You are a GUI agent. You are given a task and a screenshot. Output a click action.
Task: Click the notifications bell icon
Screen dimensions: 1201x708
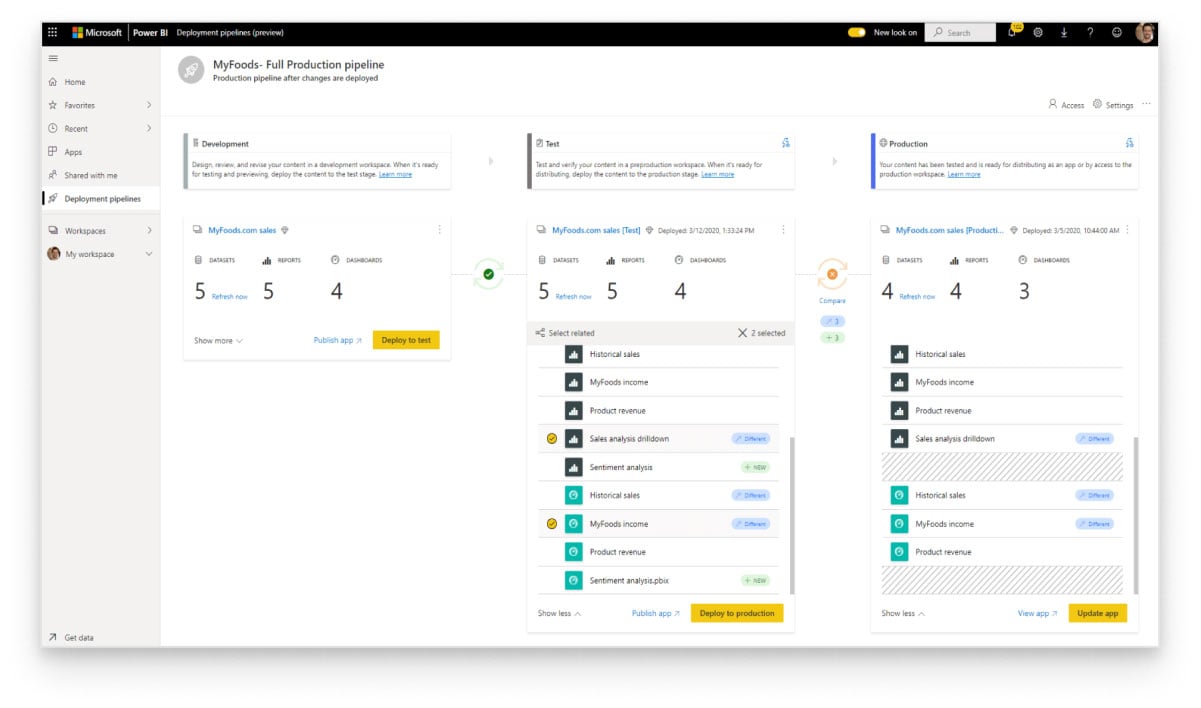pos(1012,32)
